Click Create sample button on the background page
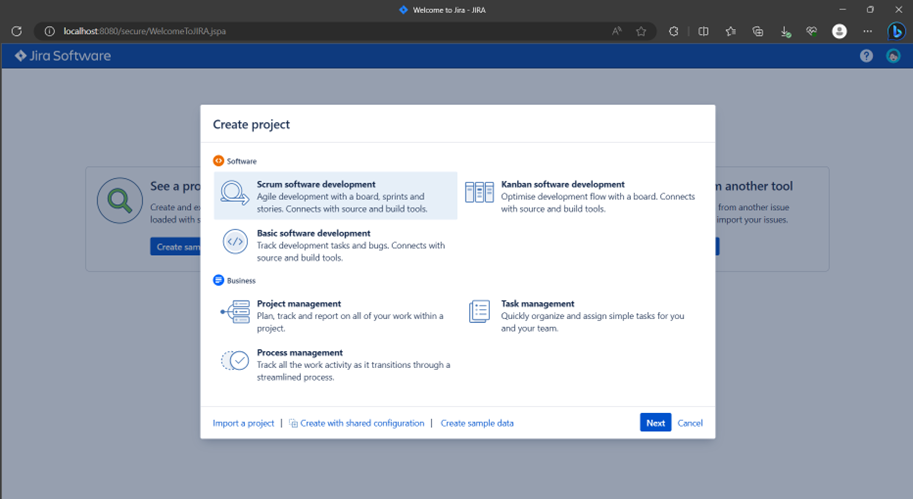The image size is (913, 499). click(175, 246)
